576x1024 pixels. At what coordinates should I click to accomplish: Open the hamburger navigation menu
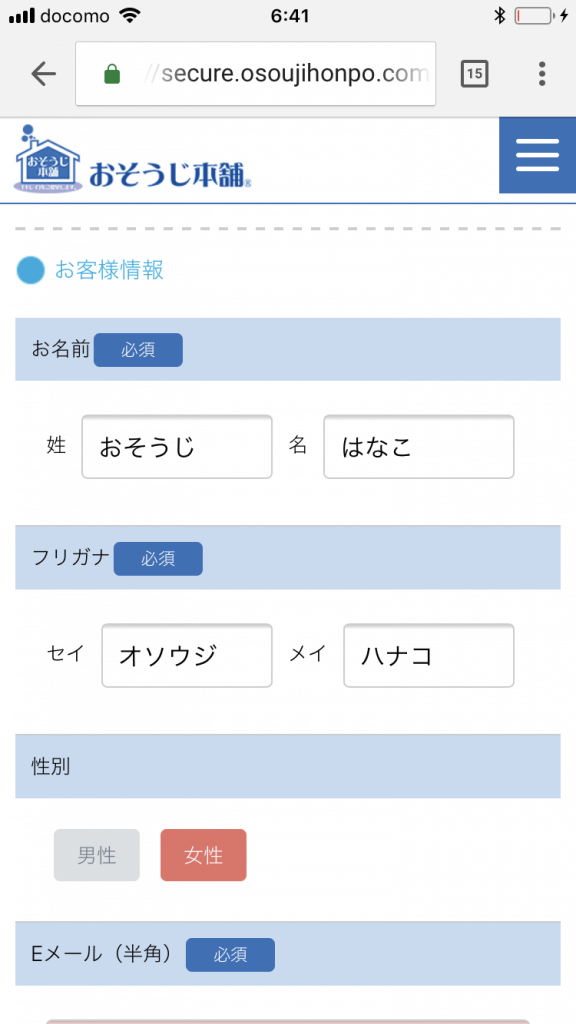pos(537,155)
